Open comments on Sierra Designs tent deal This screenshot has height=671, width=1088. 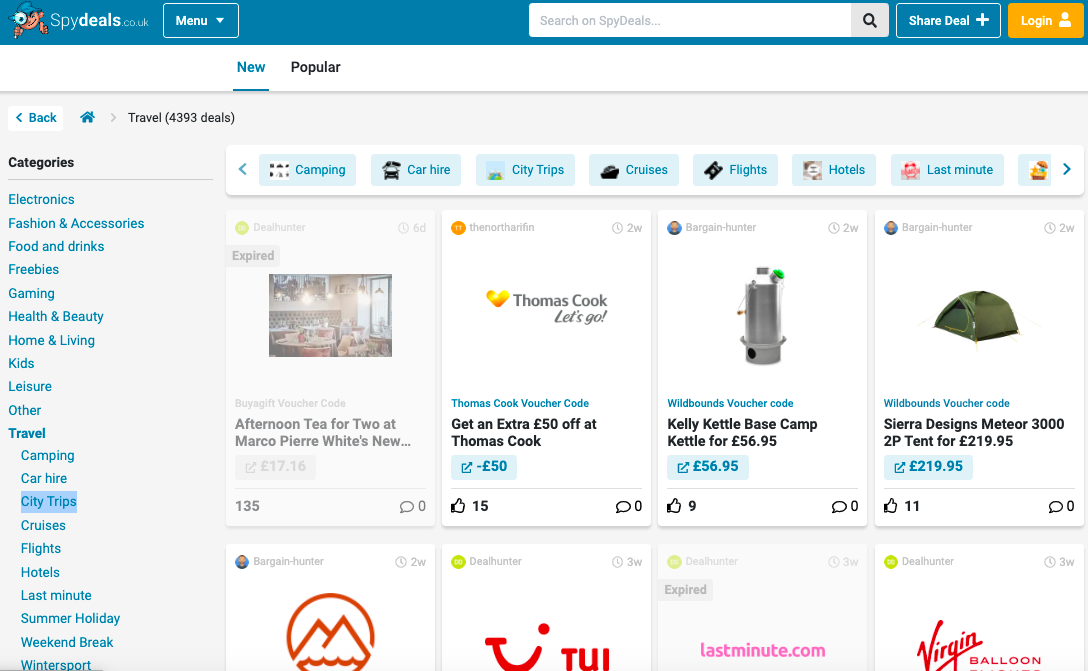pos(1062,507)
